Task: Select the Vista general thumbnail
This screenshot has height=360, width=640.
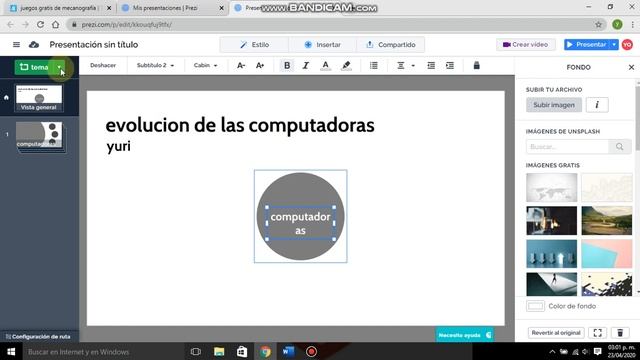Action: [x=39, y=98]
